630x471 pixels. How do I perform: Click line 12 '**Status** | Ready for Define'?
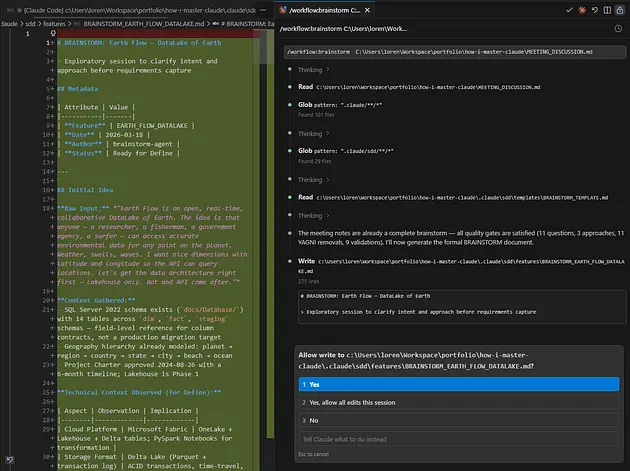[119, 154]
